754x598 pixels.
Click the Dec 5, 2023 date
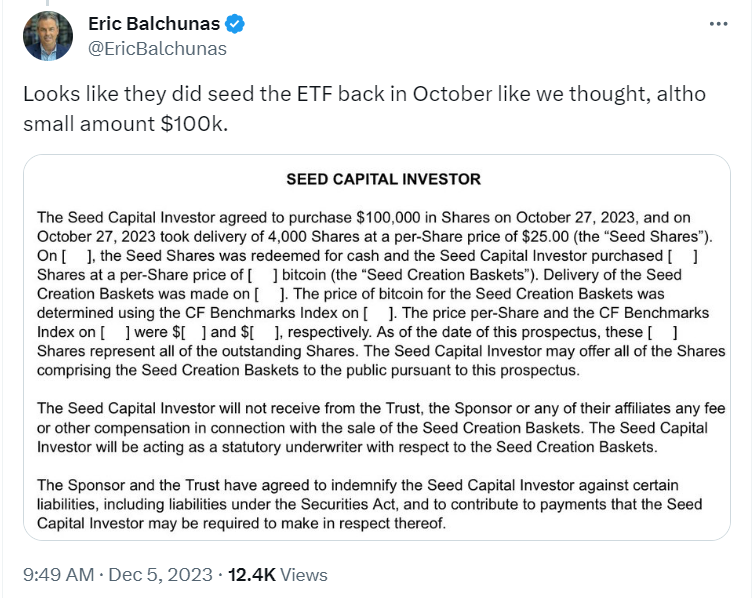pyautogui.click(x=158, y=575)
